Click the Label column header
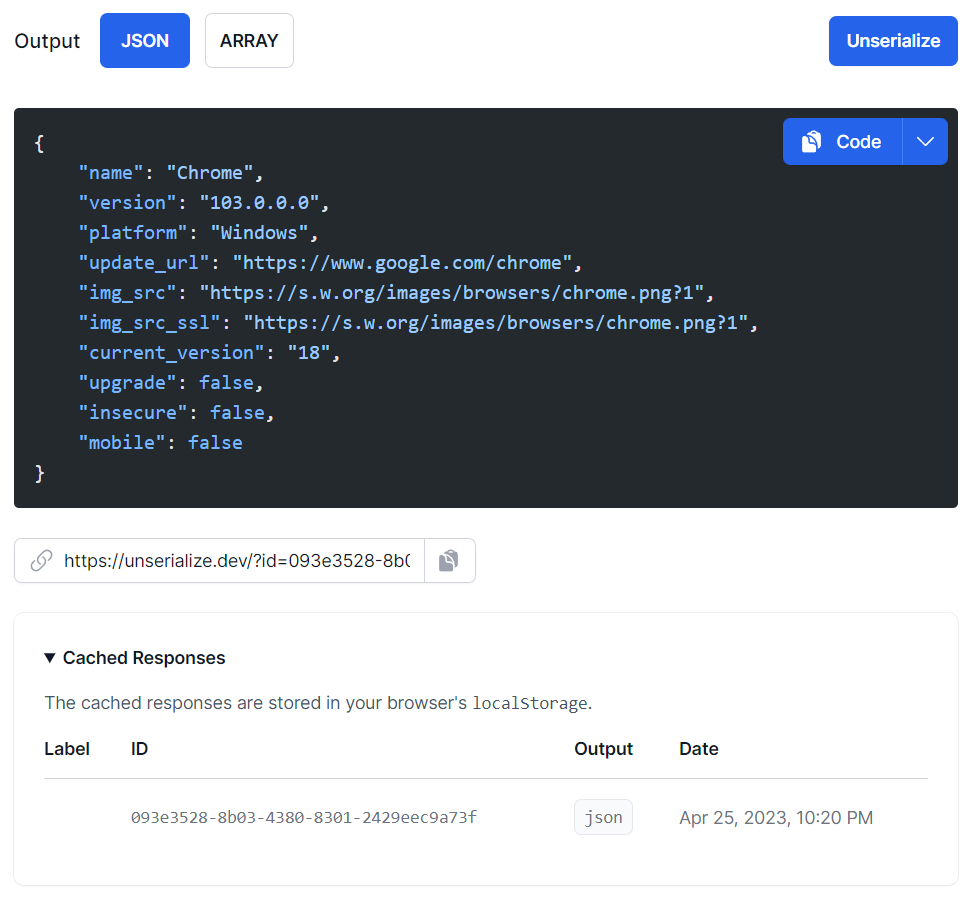Viewport: 972px width, 898px height. [x=67, y=749]
